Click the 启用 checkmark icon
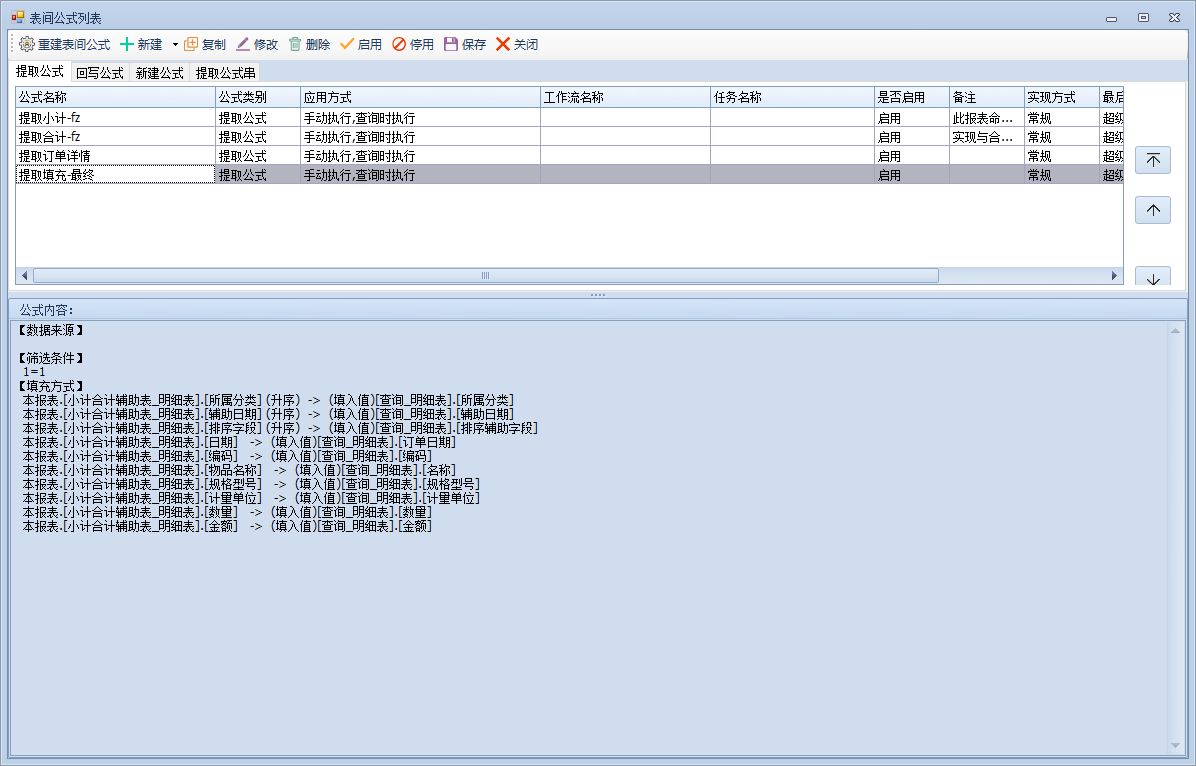Image resolution: width=1196 pixels, height=766 pixels. (x=347, y=44)
